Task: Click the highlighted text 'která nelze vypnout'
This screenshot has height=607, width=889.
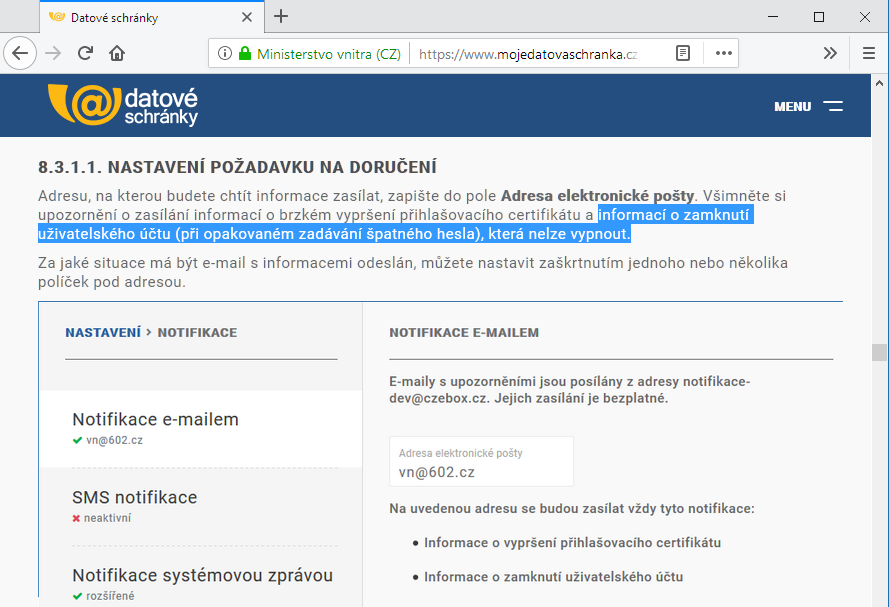Action: 559,234
